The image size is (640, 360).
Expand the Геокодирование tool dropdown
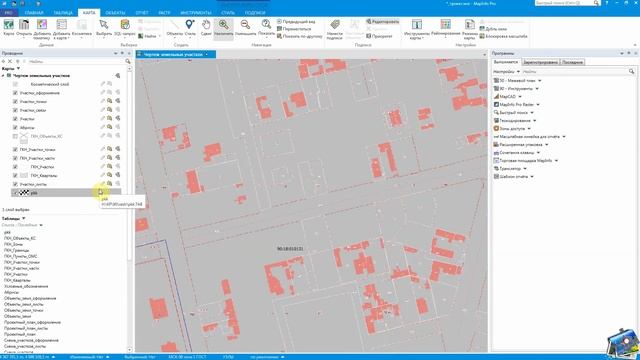click(535, 121)
